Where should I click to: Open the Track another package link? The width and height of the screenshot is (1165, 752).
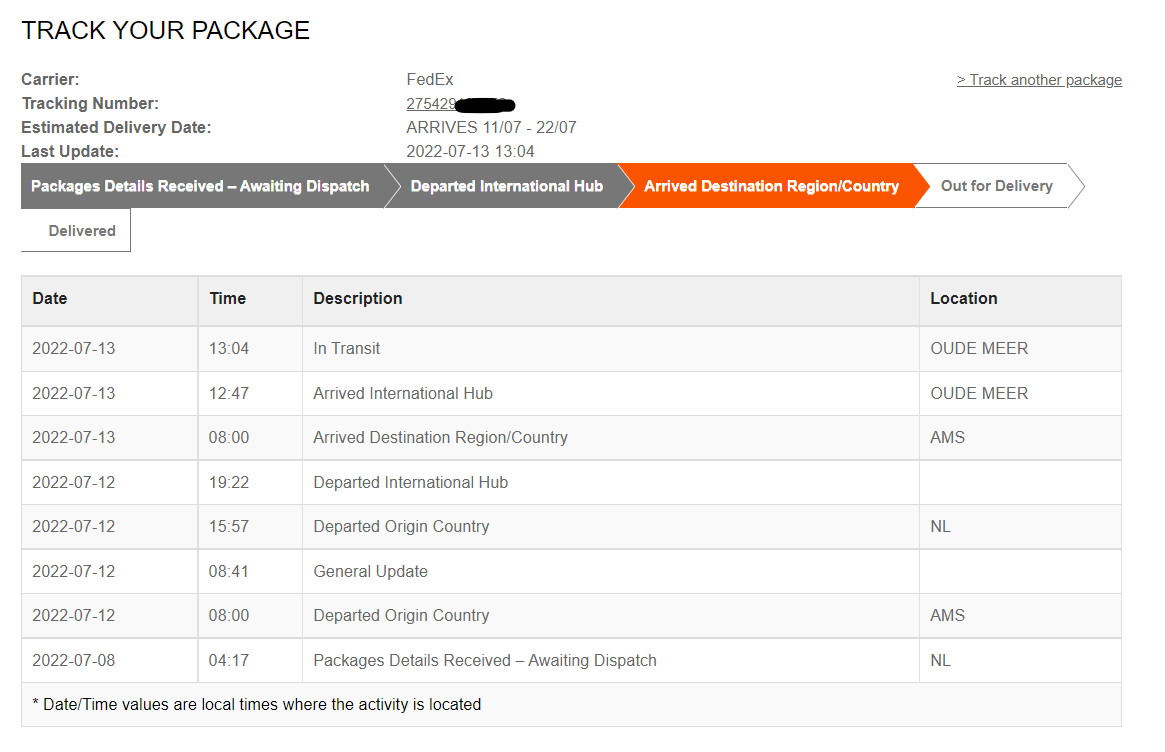point(1039,80)
